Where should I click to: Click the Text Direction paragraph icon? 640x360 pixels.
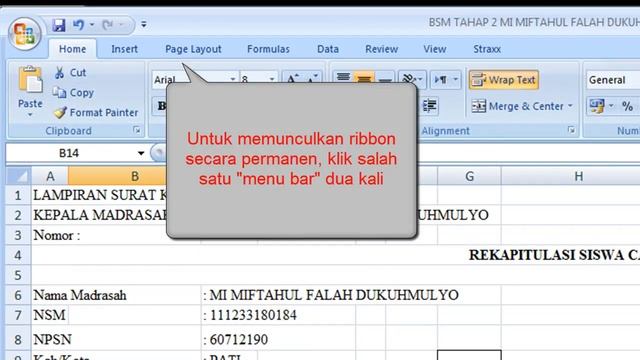pyautogui.click(x=441, y=80)
